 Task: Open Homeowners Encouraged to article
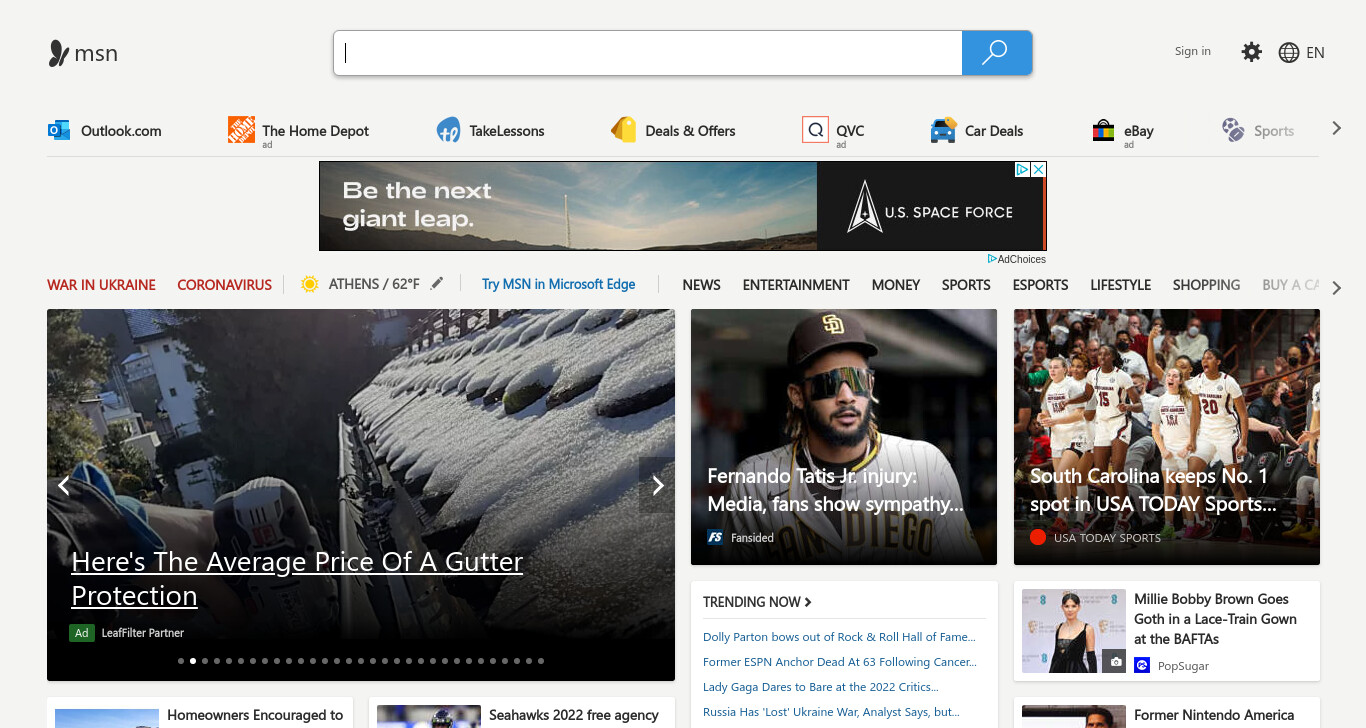click(255, 715)
